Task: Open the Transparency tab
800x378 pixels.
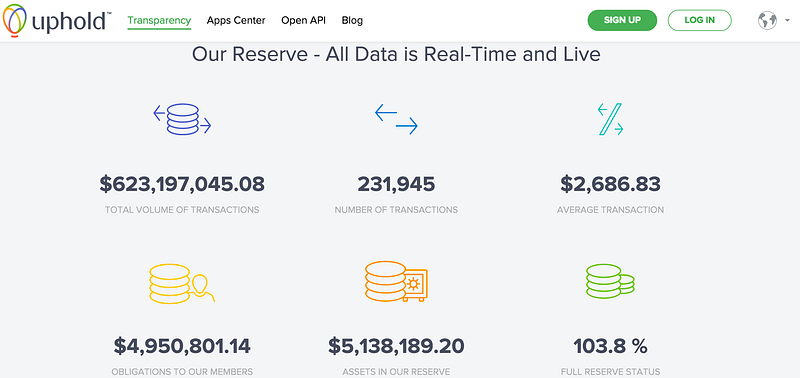Action: point(159,21)
